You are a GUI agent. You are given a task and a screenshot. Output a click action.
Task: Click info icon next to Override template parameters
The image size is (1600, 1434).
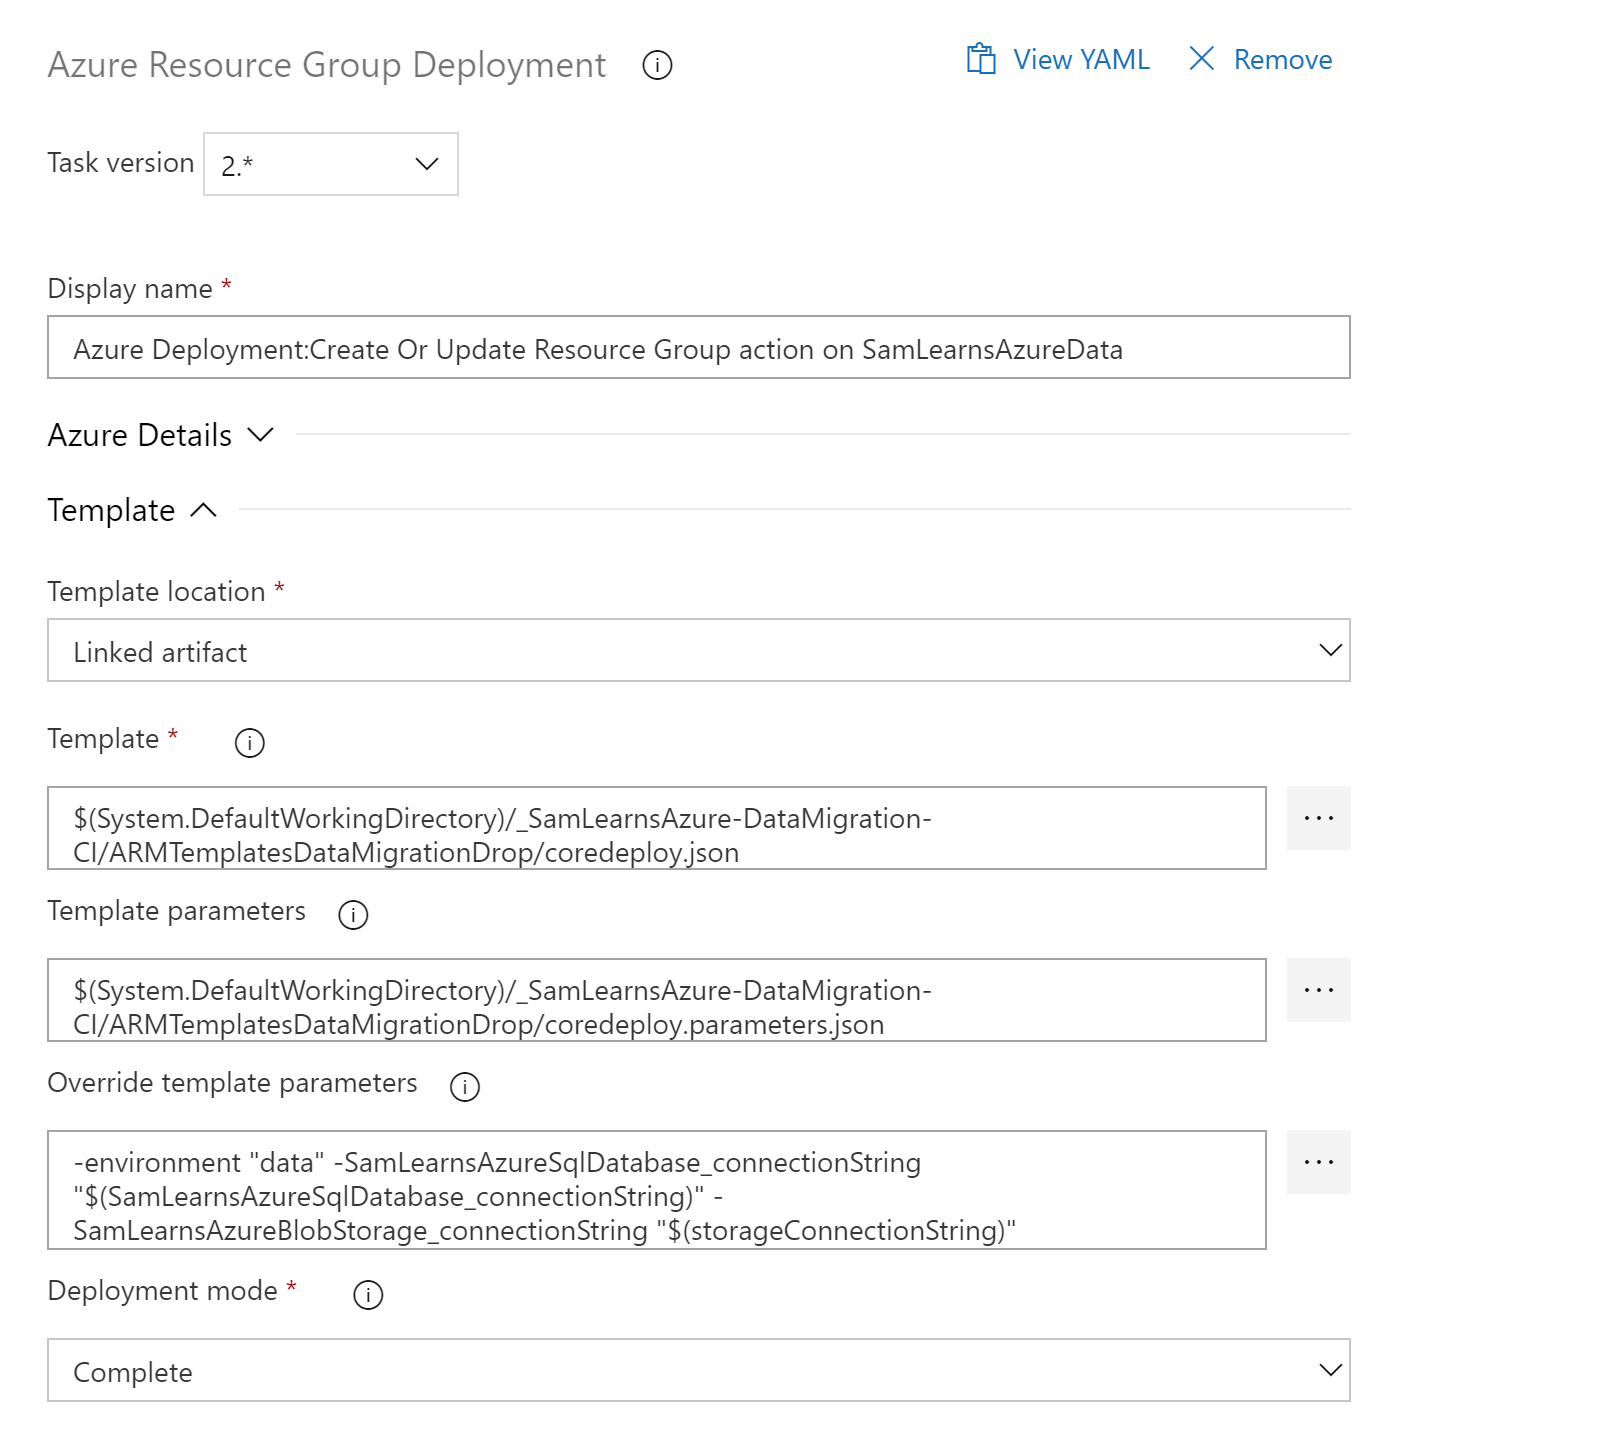(465, 1087)
